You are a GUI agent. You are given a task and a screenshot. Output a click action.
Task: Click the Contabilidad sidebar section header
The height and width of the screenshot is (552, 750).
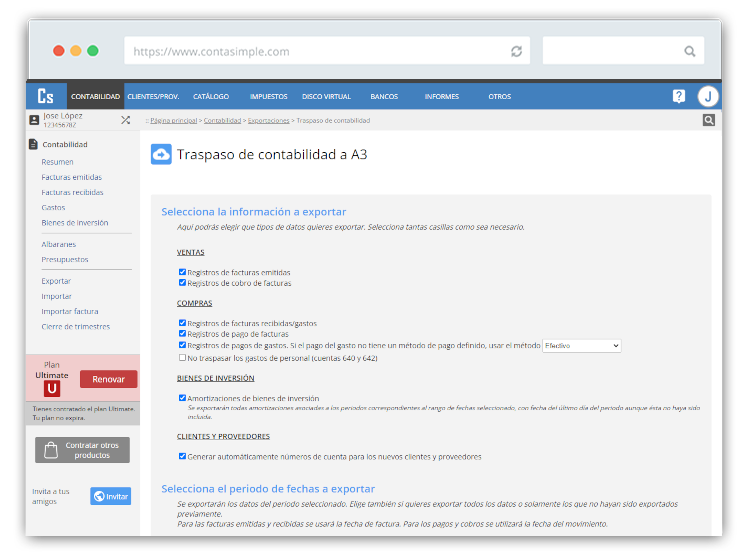click(65, 144)
